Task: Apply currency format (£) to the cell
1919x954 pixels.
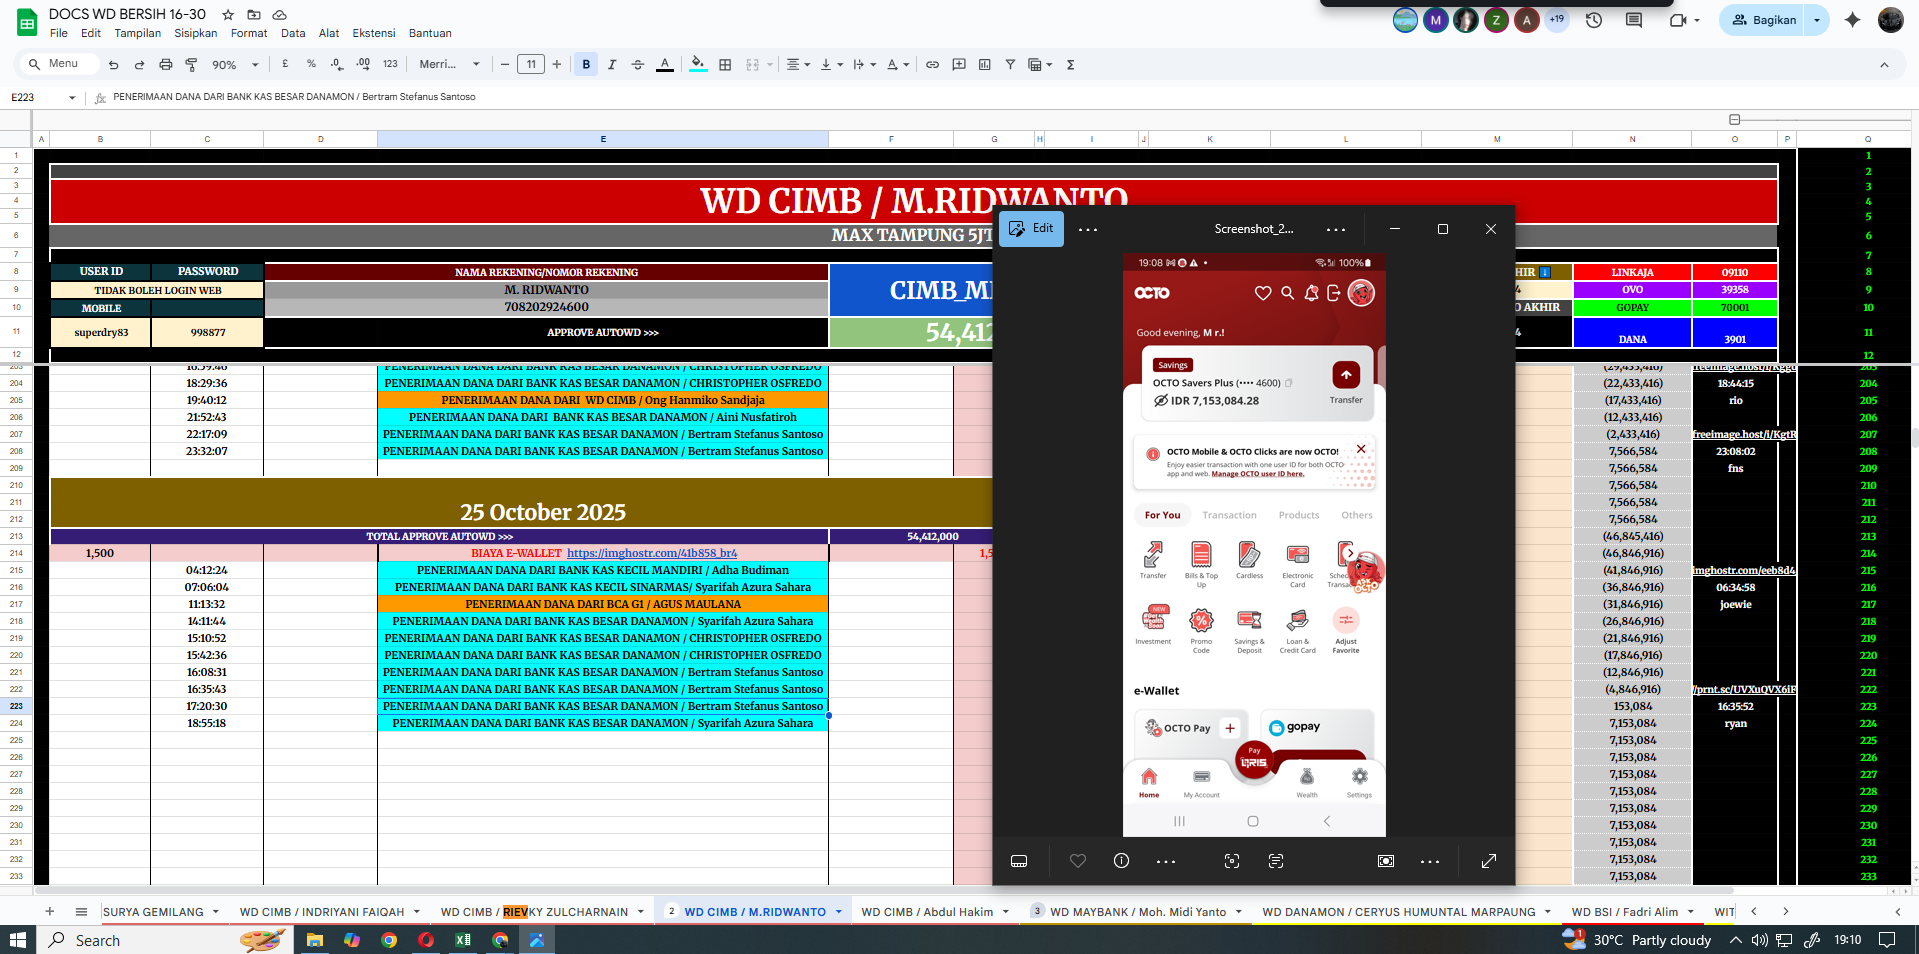Action: coord(285,64)
